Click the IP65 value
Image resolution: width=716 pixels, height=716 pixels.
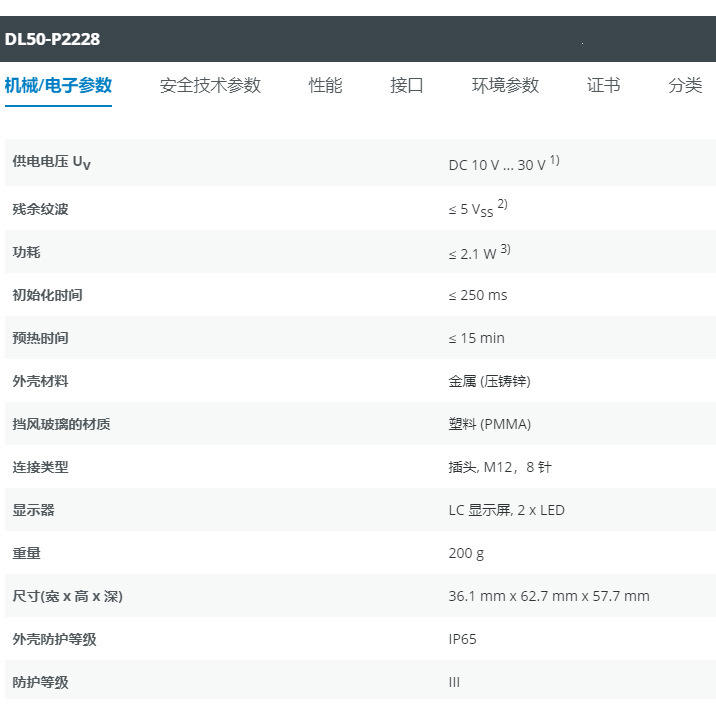[x=462, y=639]
